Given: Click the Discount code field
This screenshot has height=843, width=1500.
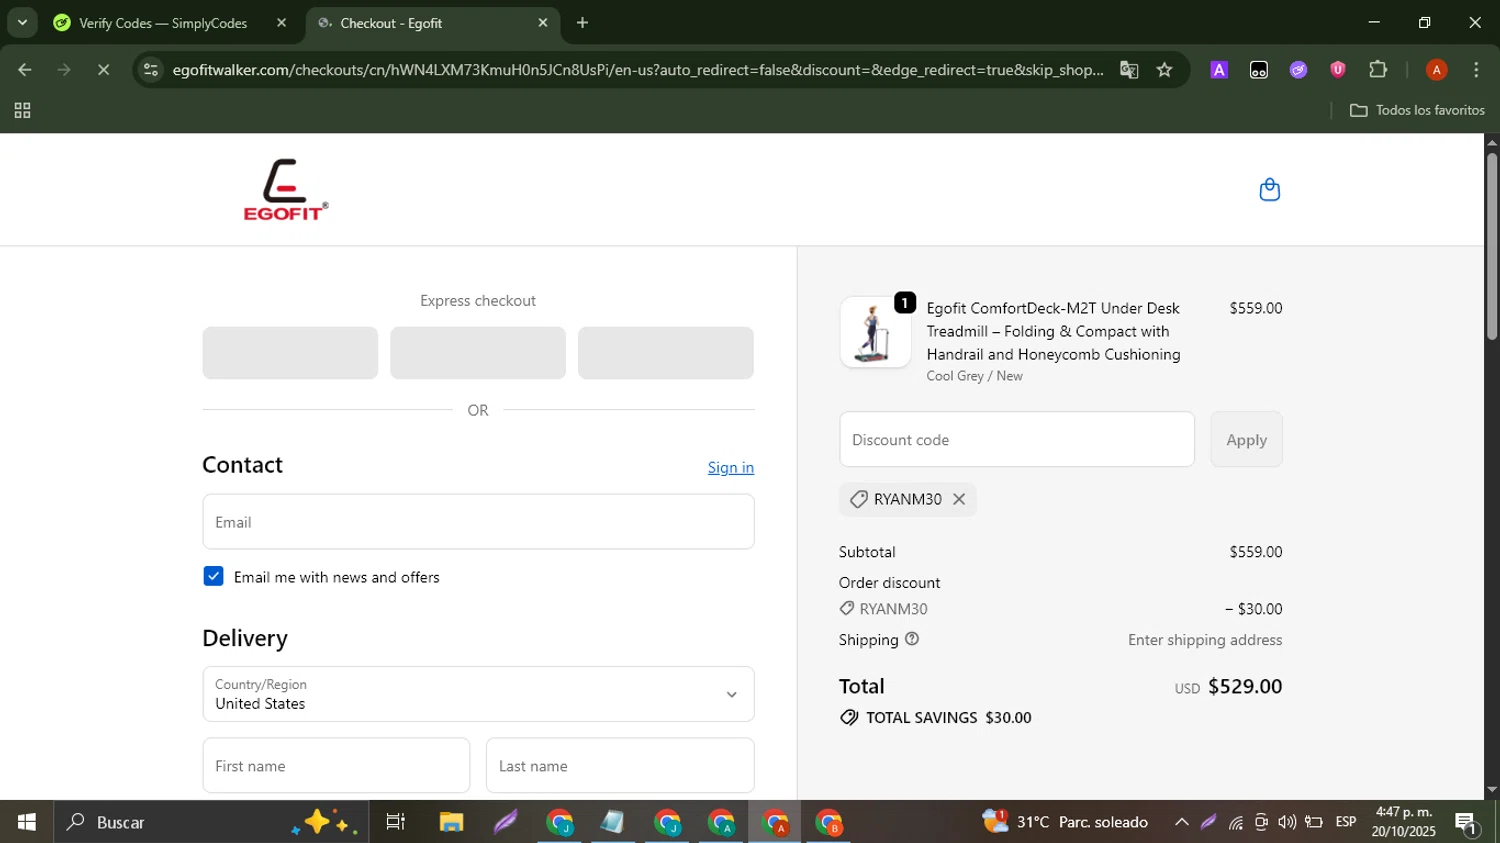Looking at the screenshot, I should (1017, 439).
